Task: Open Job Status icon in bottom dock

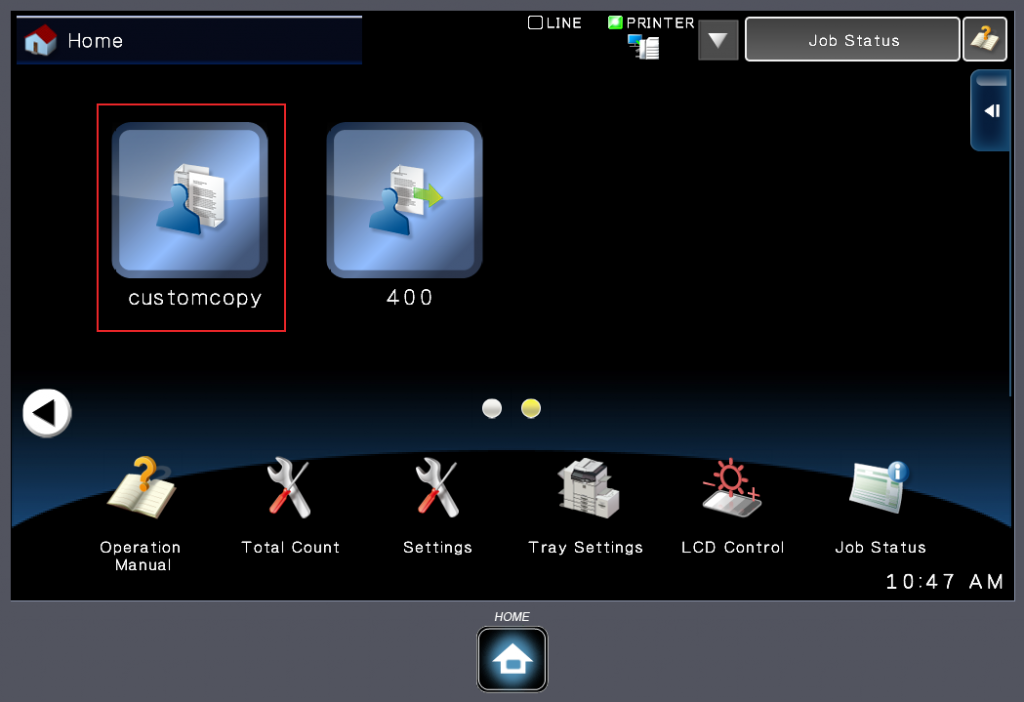Action: pos(879,489)
